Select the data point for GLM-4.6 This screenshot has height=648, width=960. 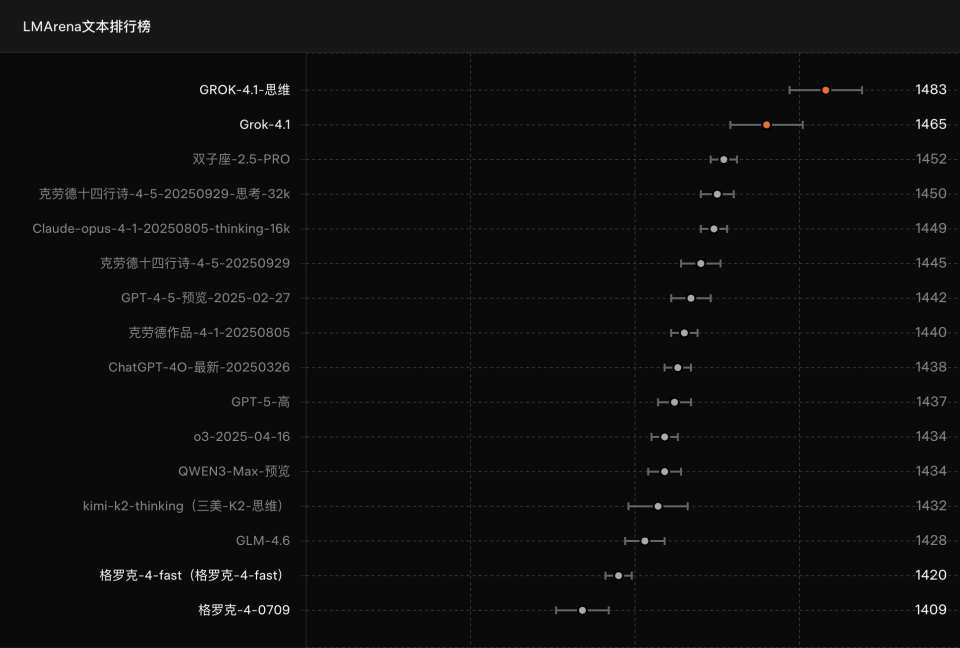click(x=645, y=540)
